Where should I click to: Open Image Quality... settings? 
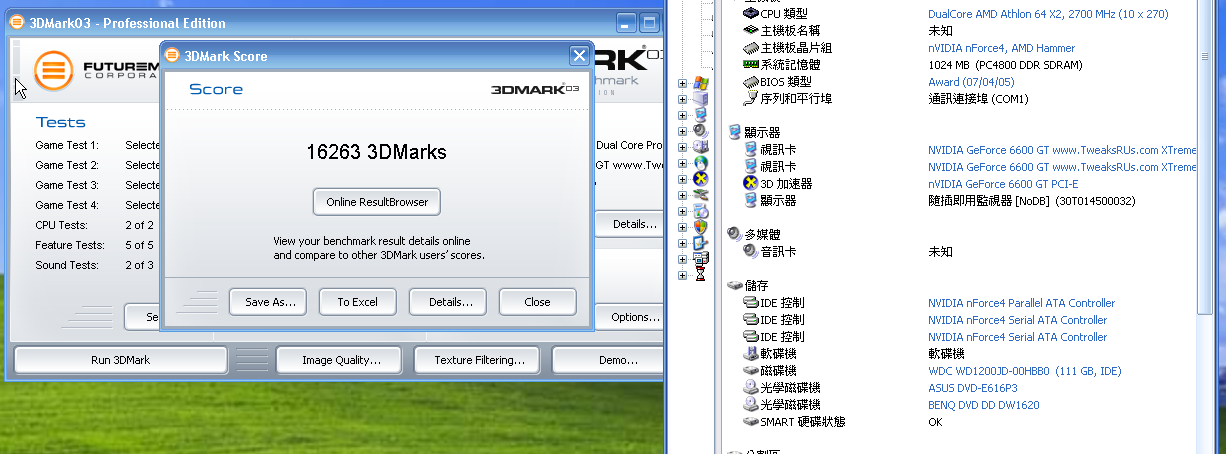[338, 360]
